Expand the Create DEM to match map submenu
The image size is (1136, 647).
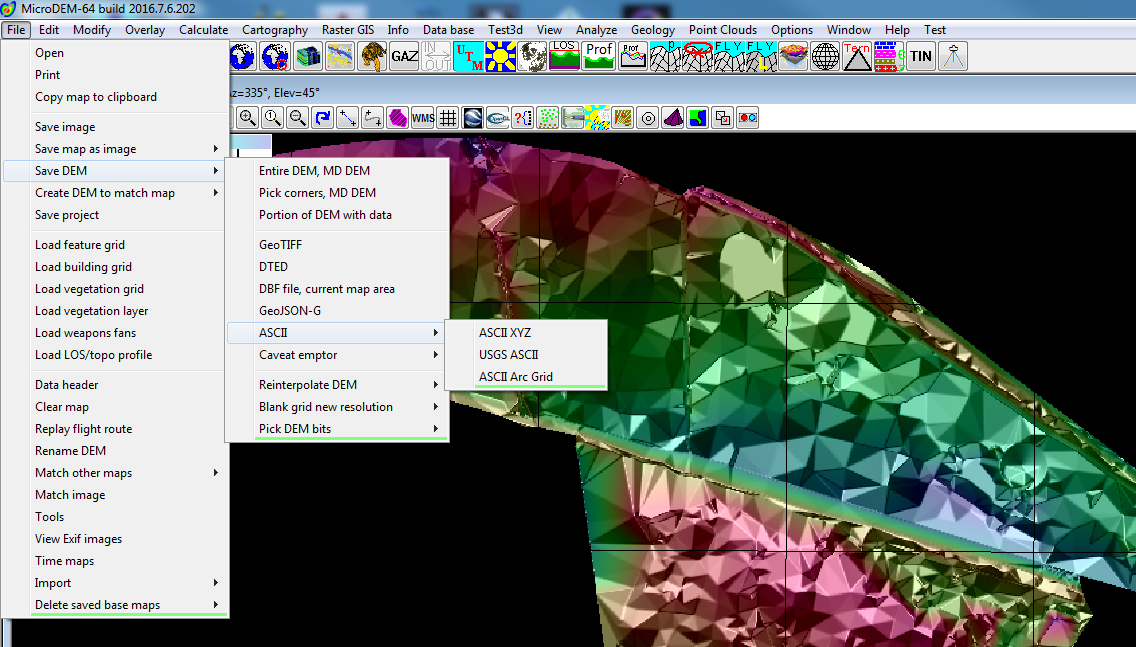[x=116, y=193]
